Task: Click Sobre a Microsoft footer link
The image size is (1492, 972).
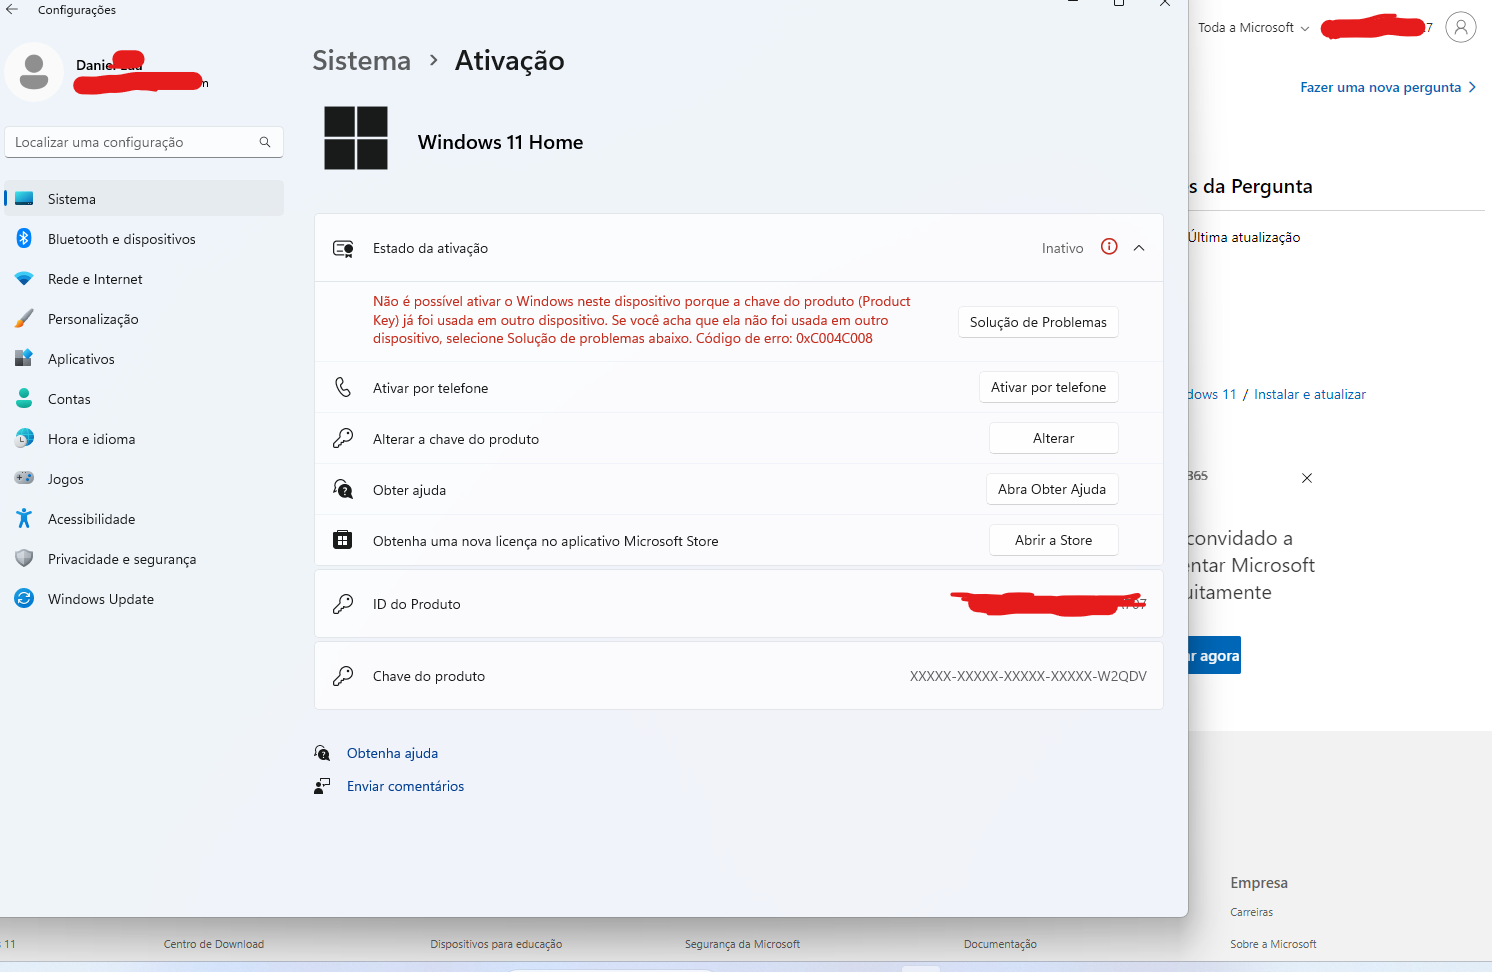Action: (1273, 944)
